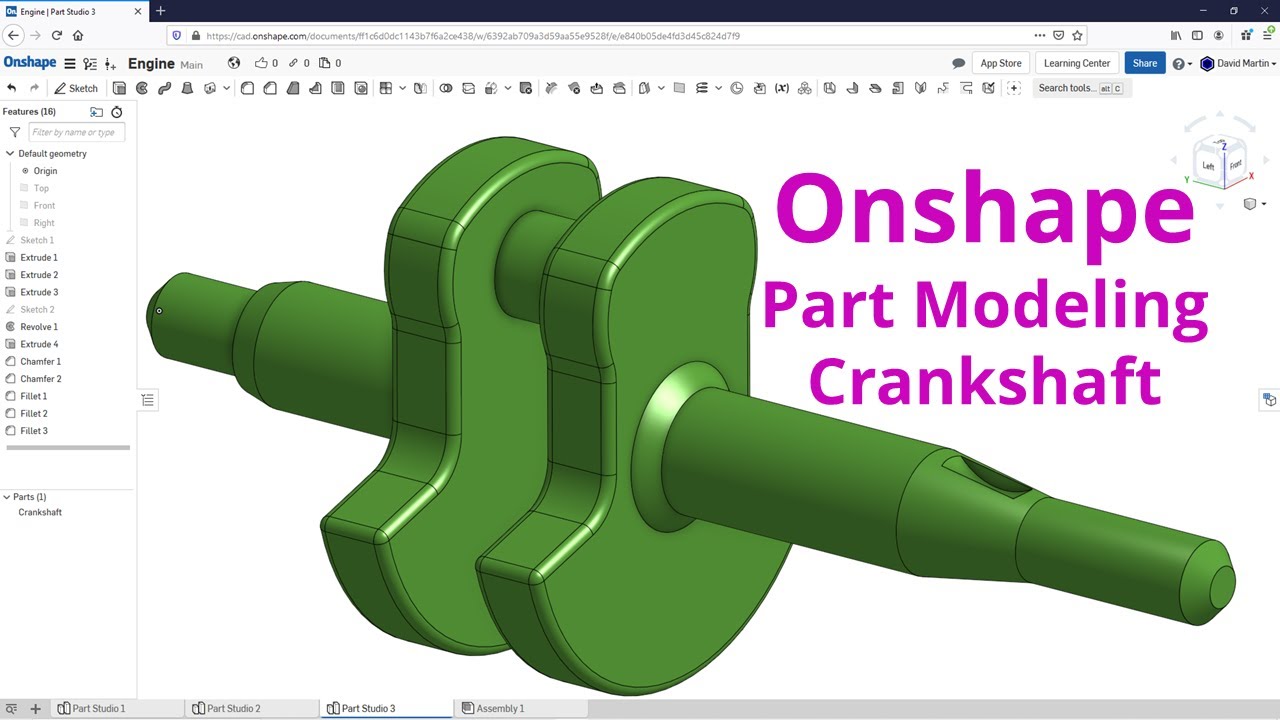This screenshot has height=720, width=1280.
Task: Redo the last undone action
Action: pos(34,88)
